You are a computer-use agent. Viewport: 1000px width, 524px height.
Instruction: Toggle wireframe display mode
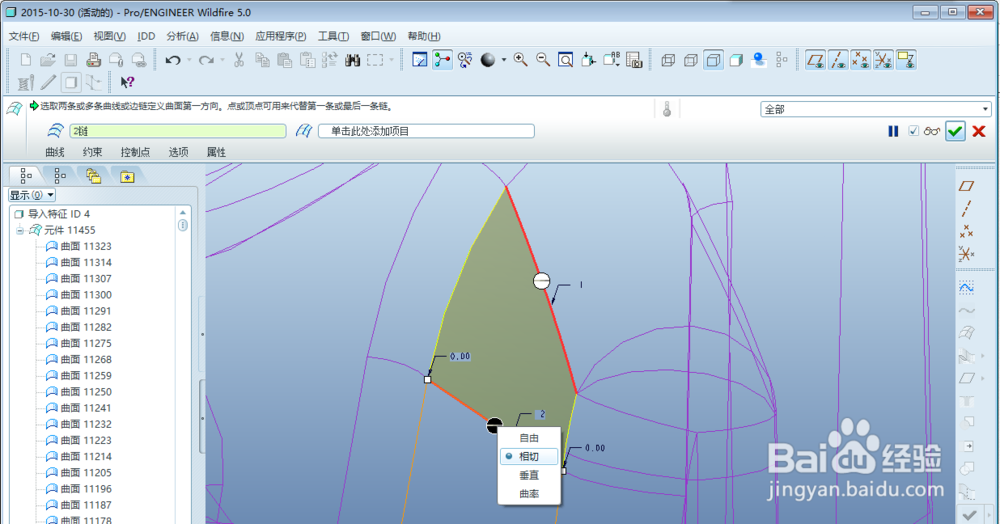click(x=668, y=60)
